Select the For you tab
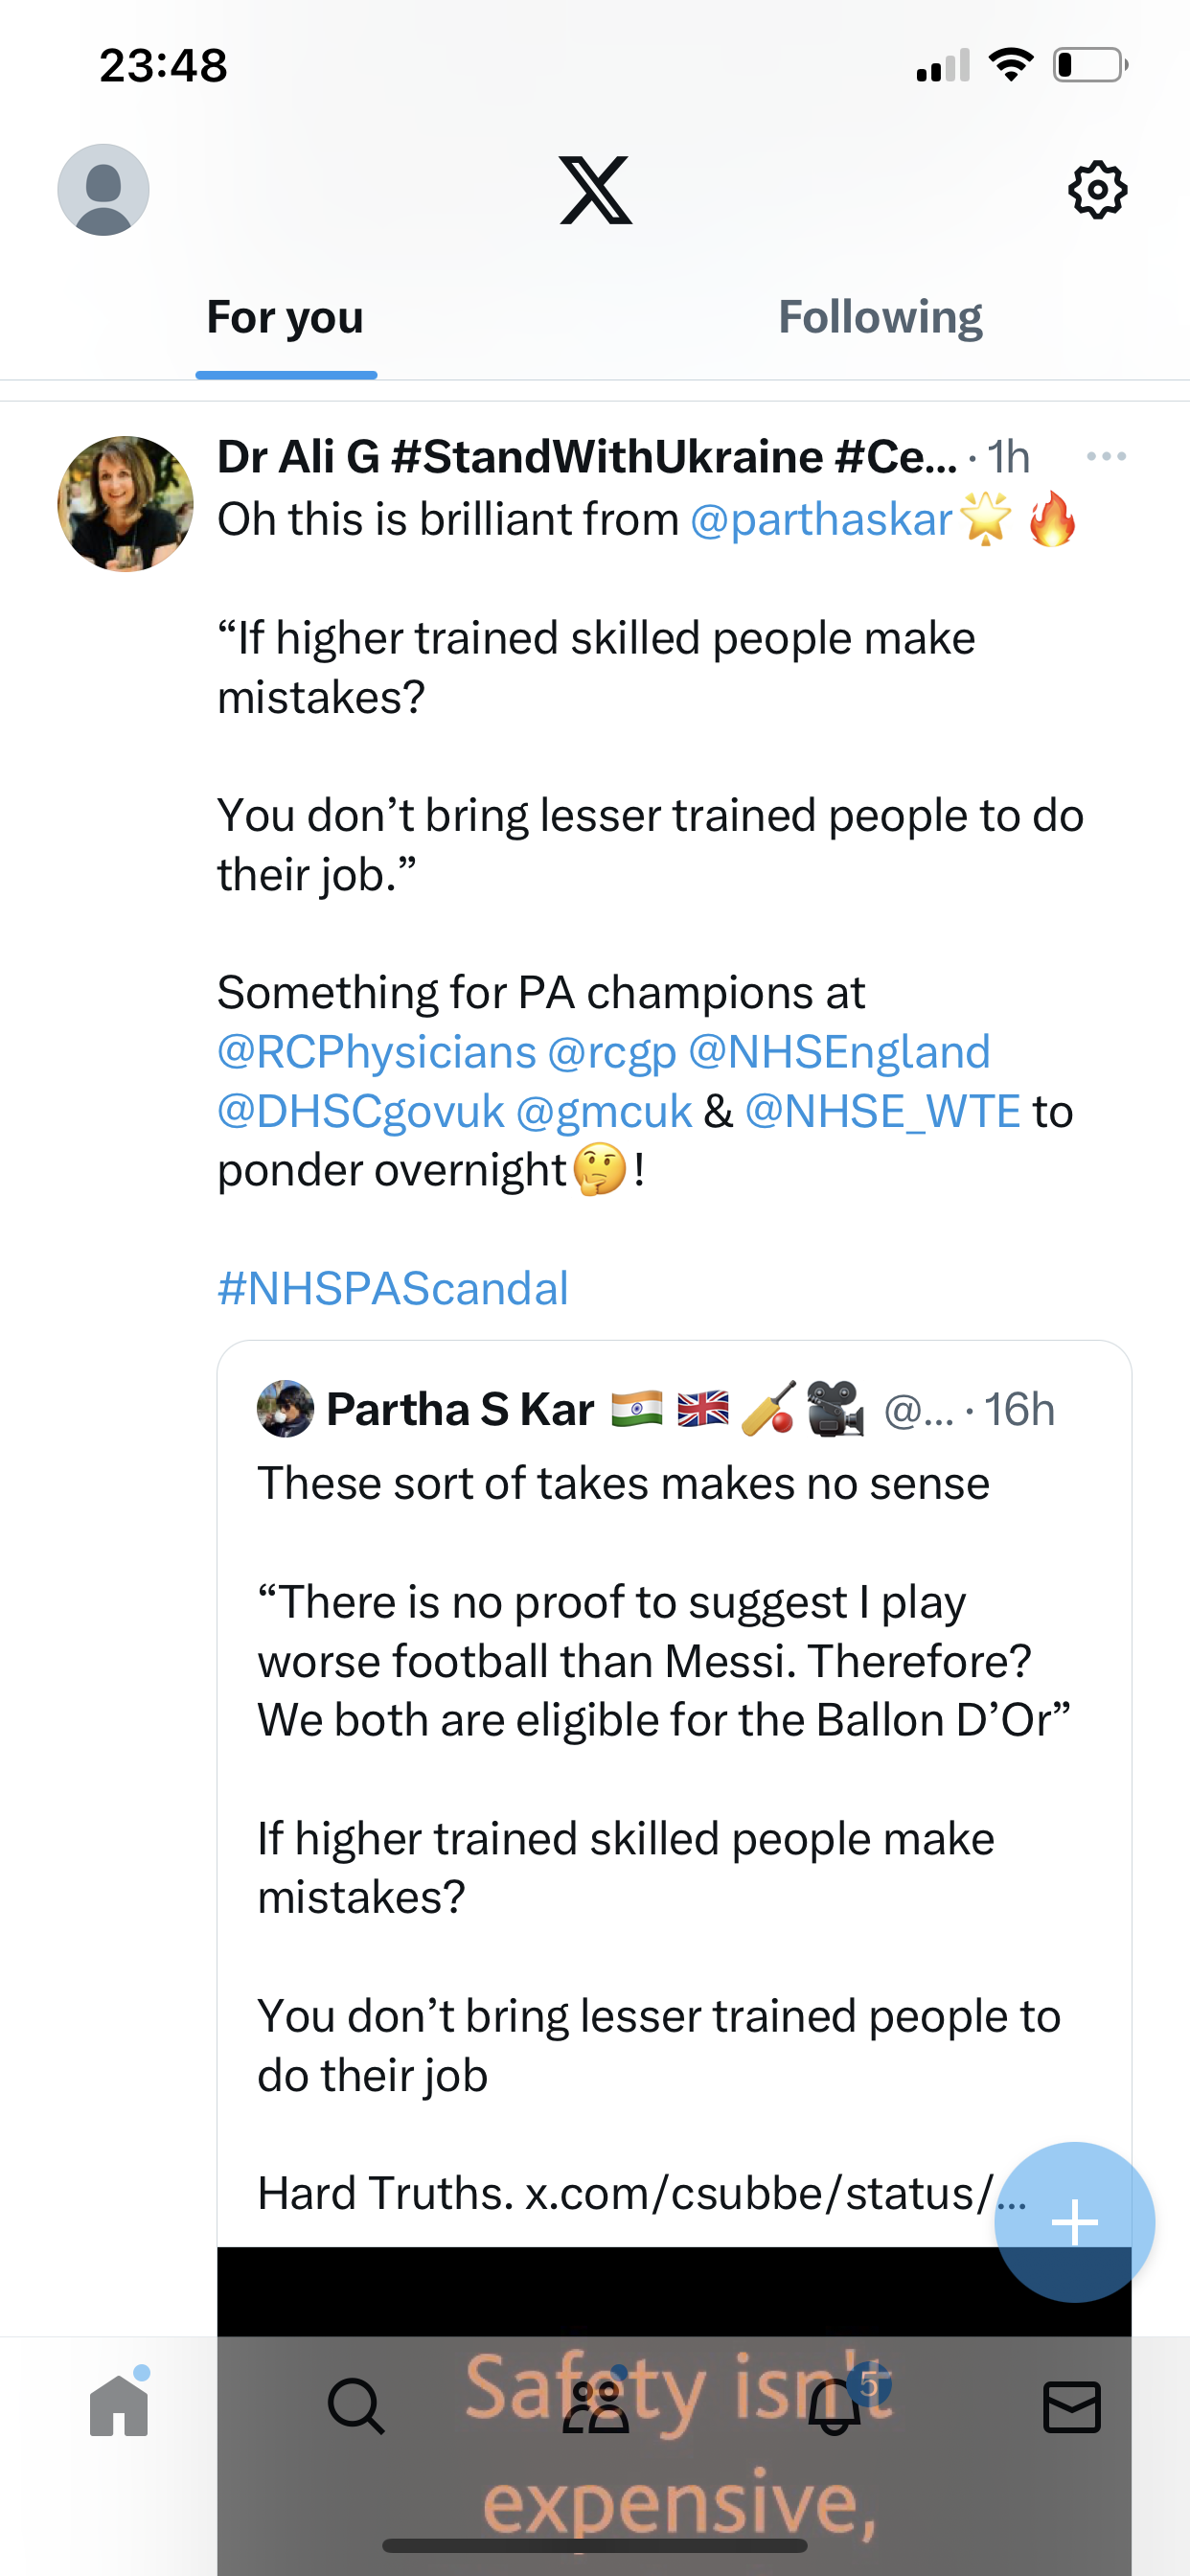 (x=285, y=317)
